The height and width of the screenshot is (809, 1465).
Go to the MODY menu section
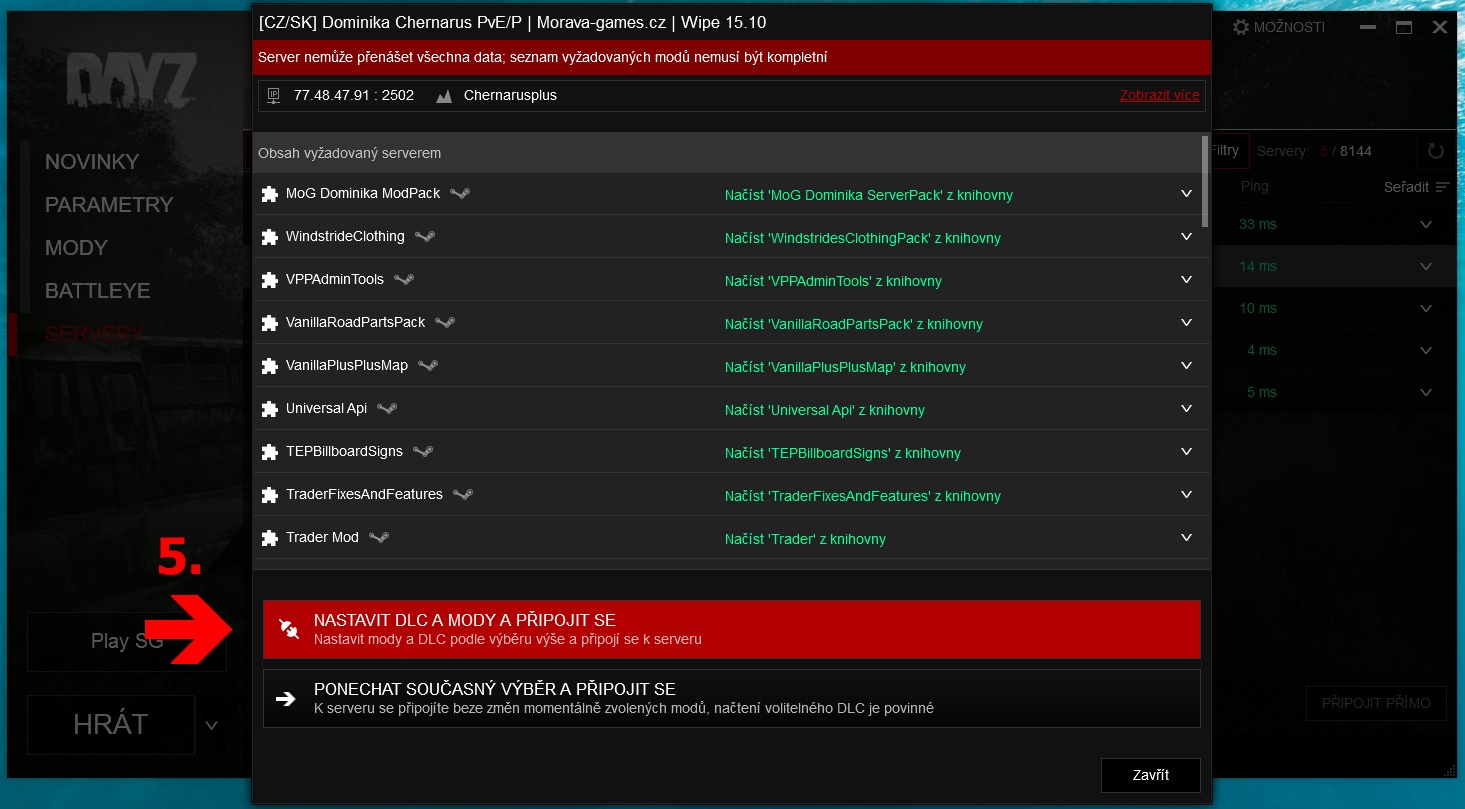(x=76, y=248)
